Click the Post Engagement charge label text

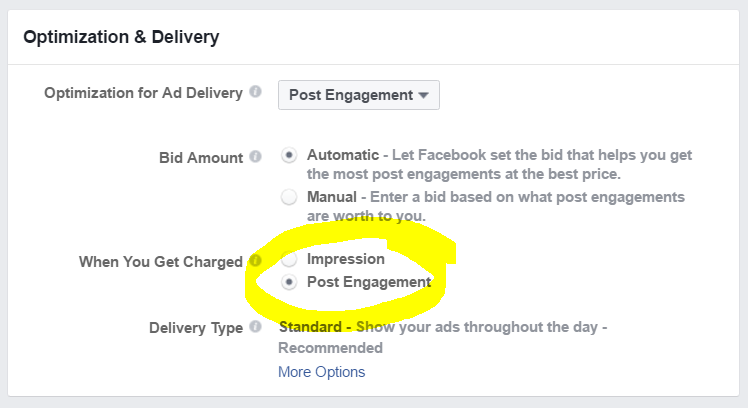[369, 282]
